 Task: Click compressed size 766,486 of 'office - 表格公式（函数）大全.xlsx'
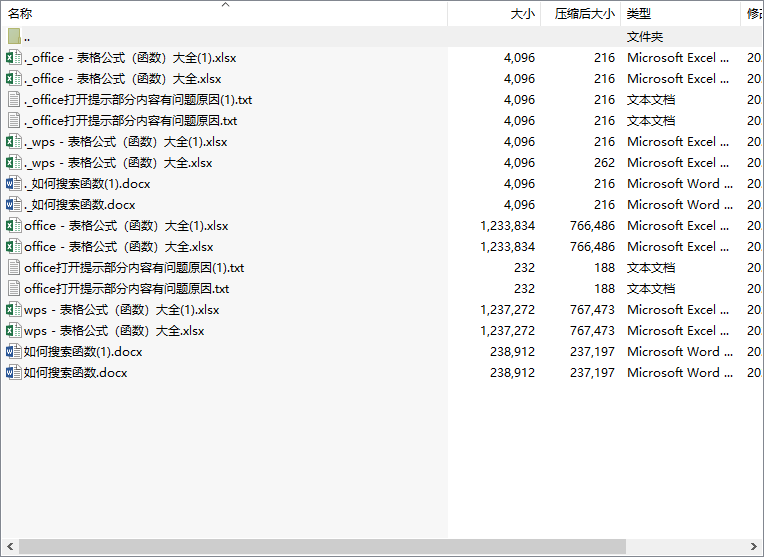592,246
